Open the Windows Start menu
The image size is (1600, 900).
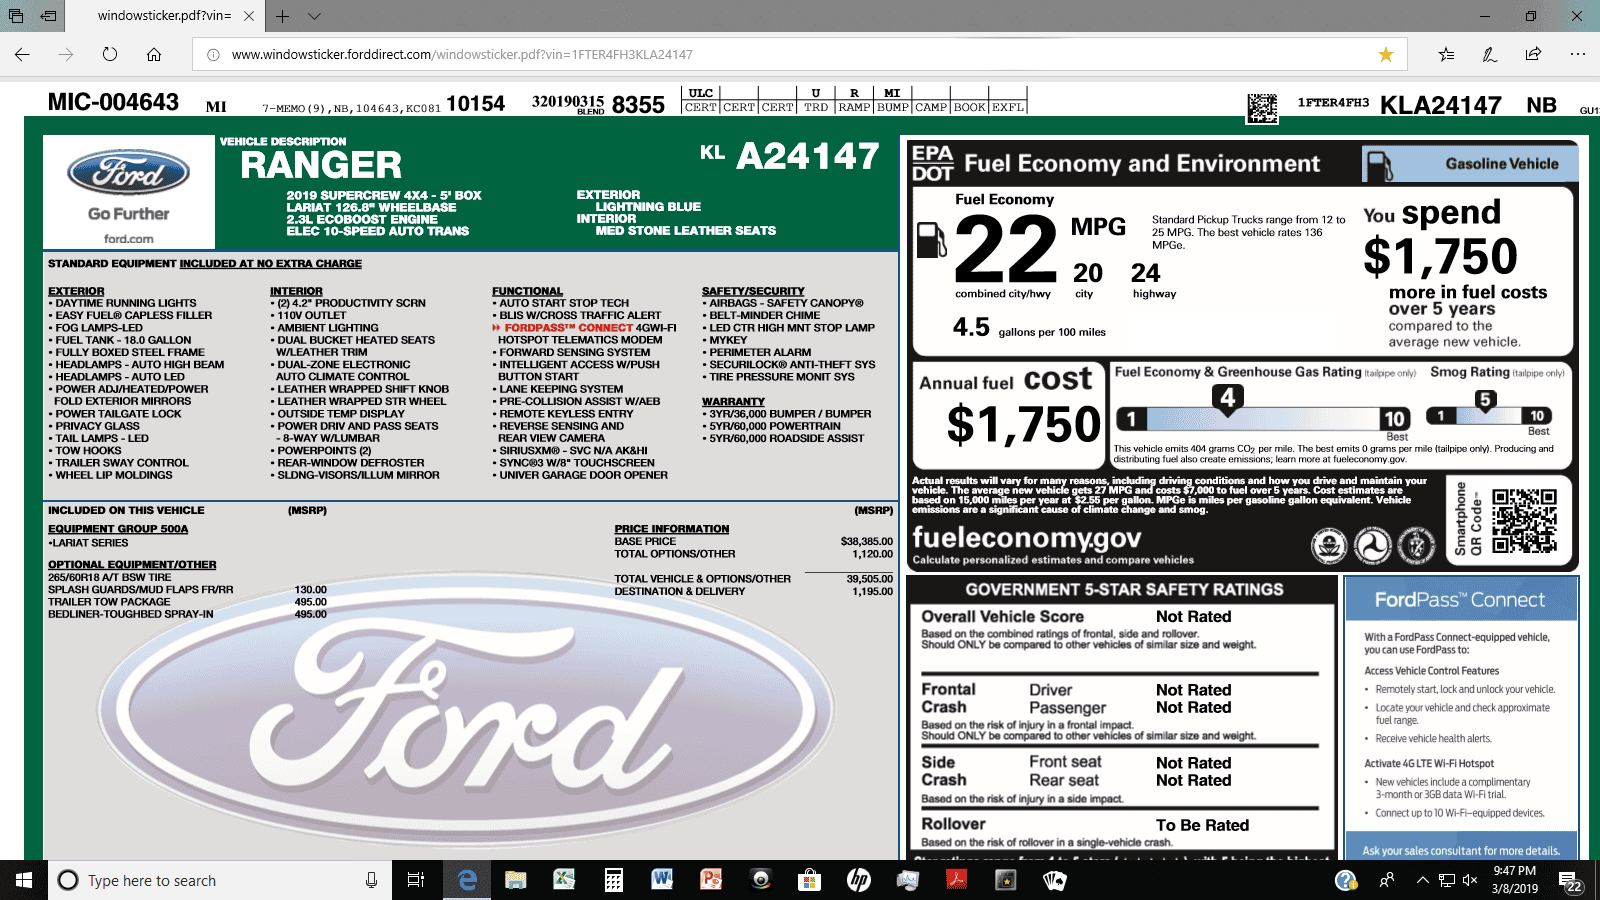(24, 880)
